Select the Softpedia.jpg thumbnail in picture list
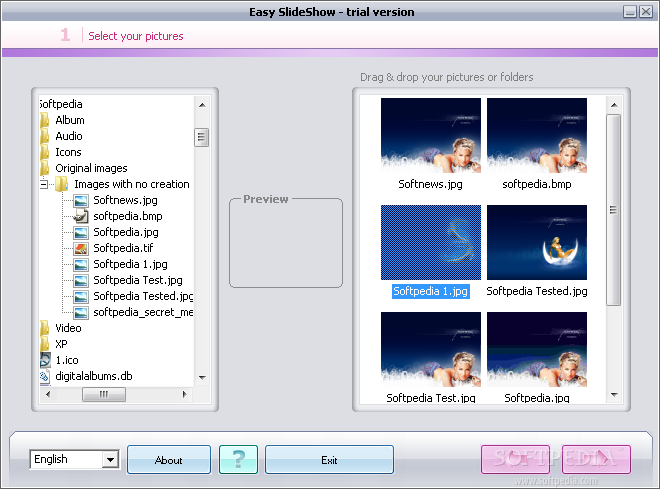Image resolution: width=660 pixels, height=489 pixels. pos(537,349)
